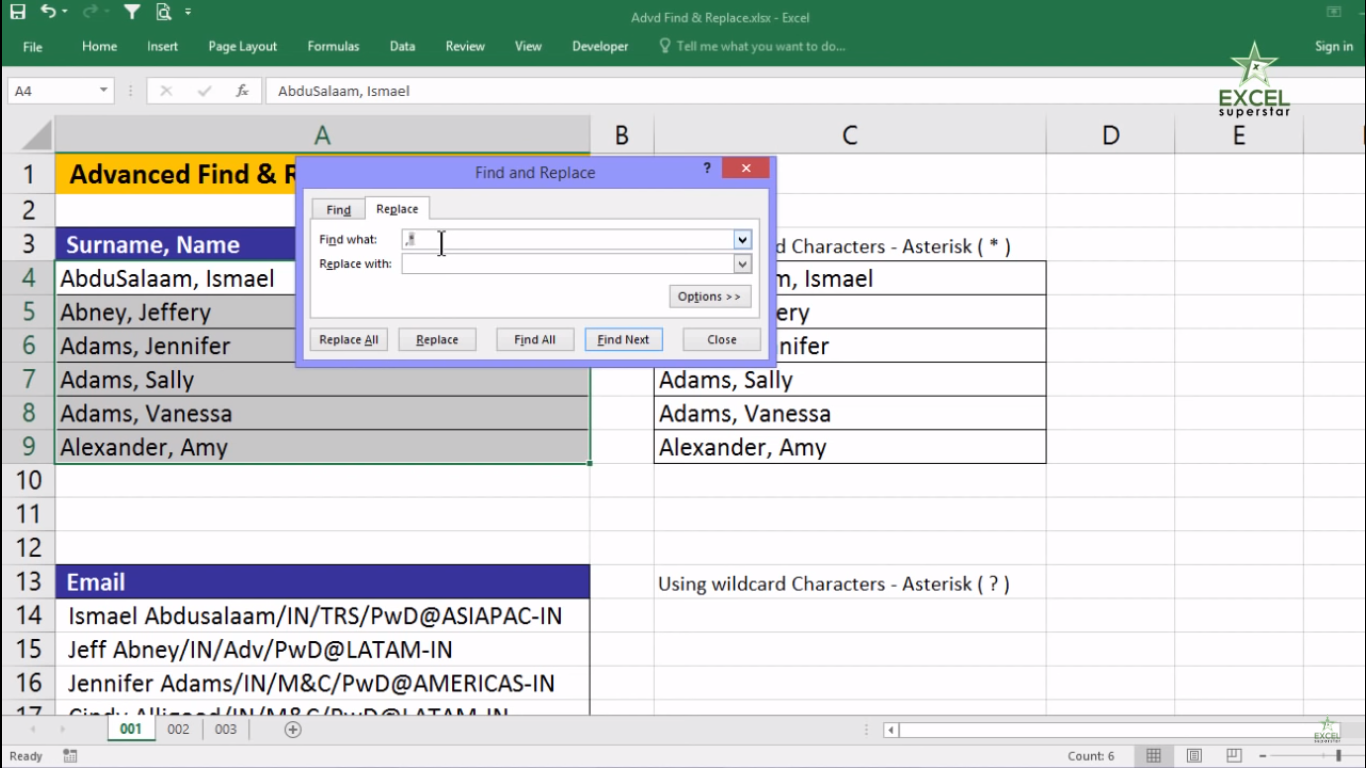1366x768 pixels.
Task: Expand the Find what dropdown arrow
Action: [x=742, y=240]
